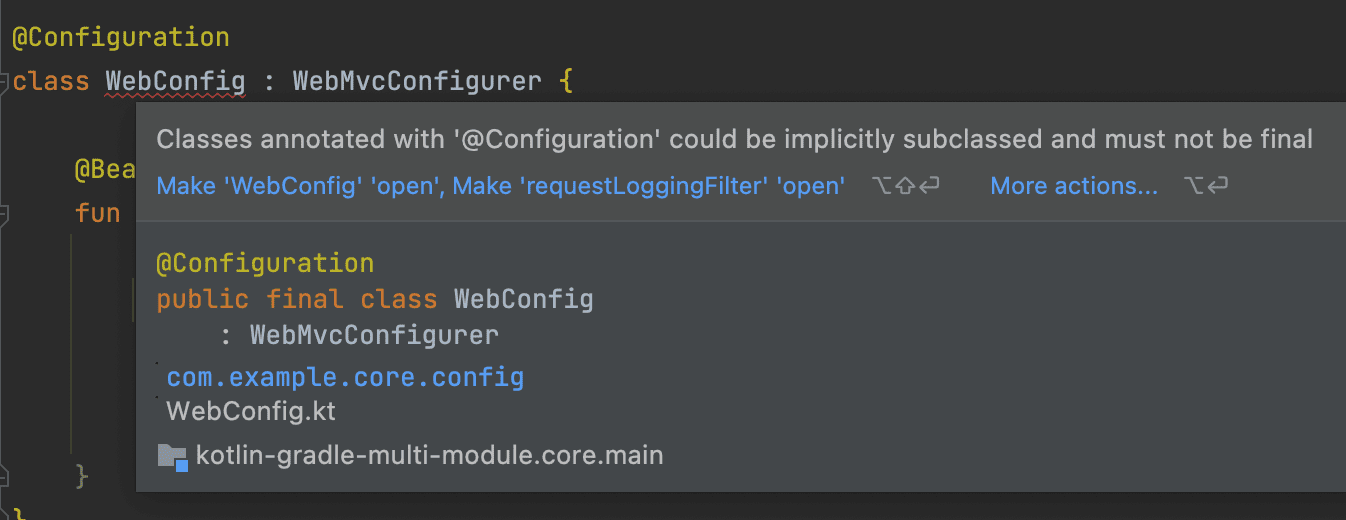Open the com.example.core.config package link

tap(345, 377)
